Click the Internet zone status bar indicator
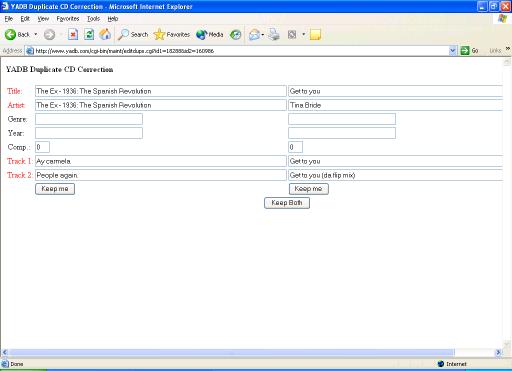Screen dimensions: 512x371 pos(452,364)
